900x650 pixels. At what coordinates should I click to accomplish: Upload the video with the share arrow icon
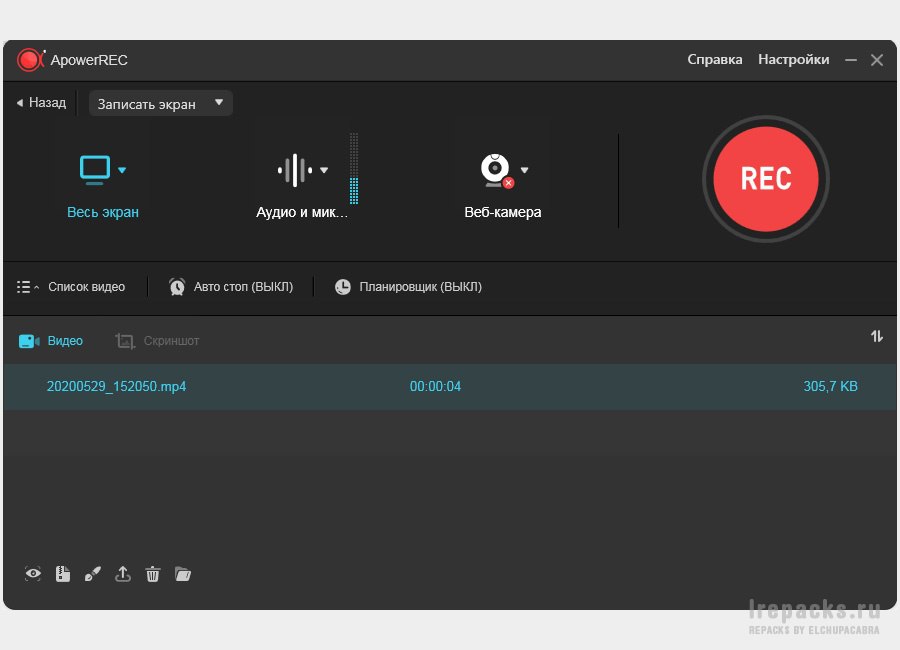(123, 574)
